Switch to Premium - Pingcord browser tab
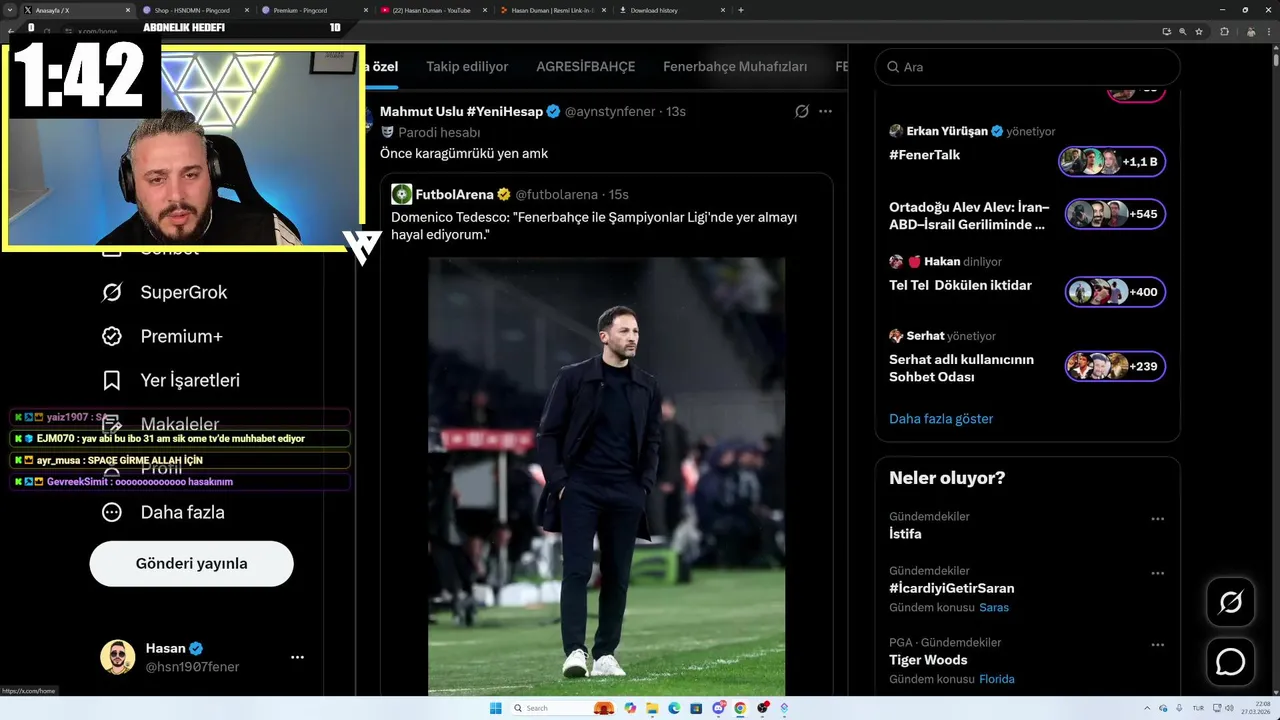Image resolution: width=1280 pixels, height=720 pixels. click(314, 10)
